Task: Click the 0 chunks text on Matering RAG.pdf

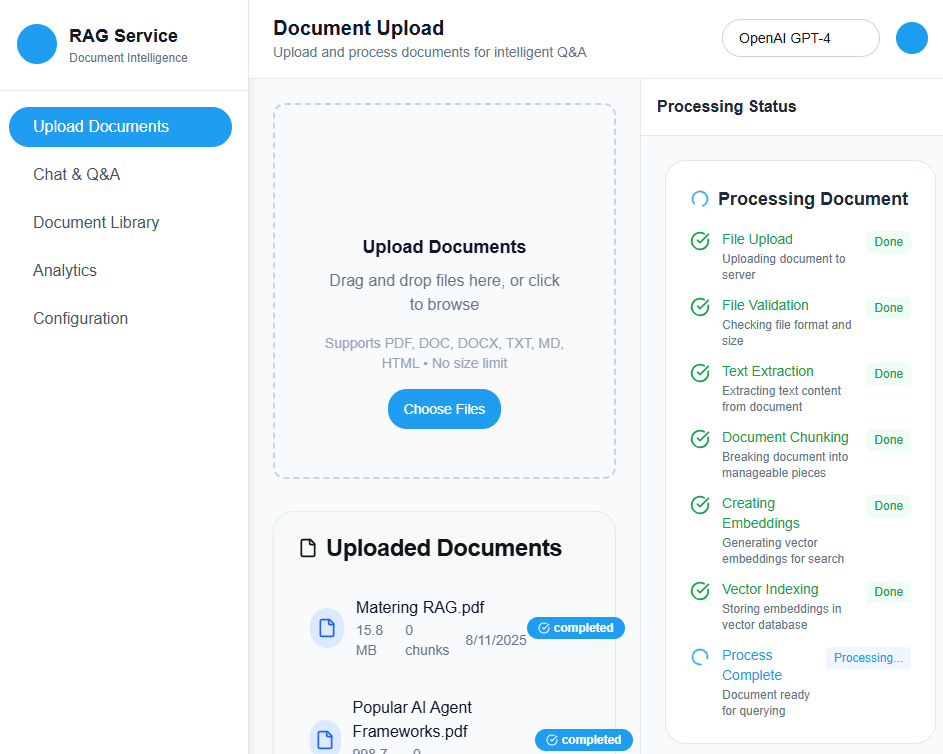Action: 426,640
